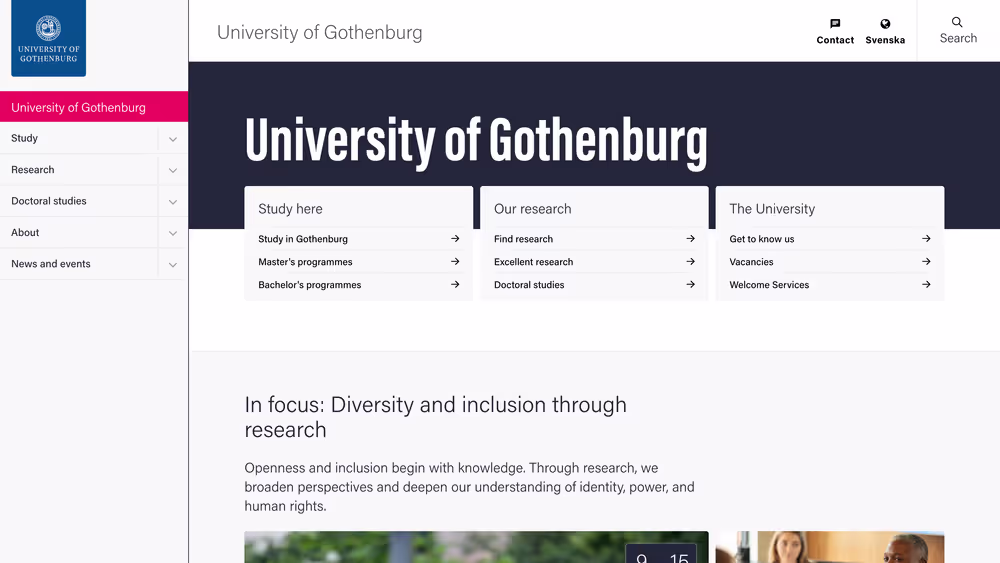The height and width of the screenshot is (563, 1000).
Task: Click arrow beside Get to know us
Action: (x=926, y=238)
